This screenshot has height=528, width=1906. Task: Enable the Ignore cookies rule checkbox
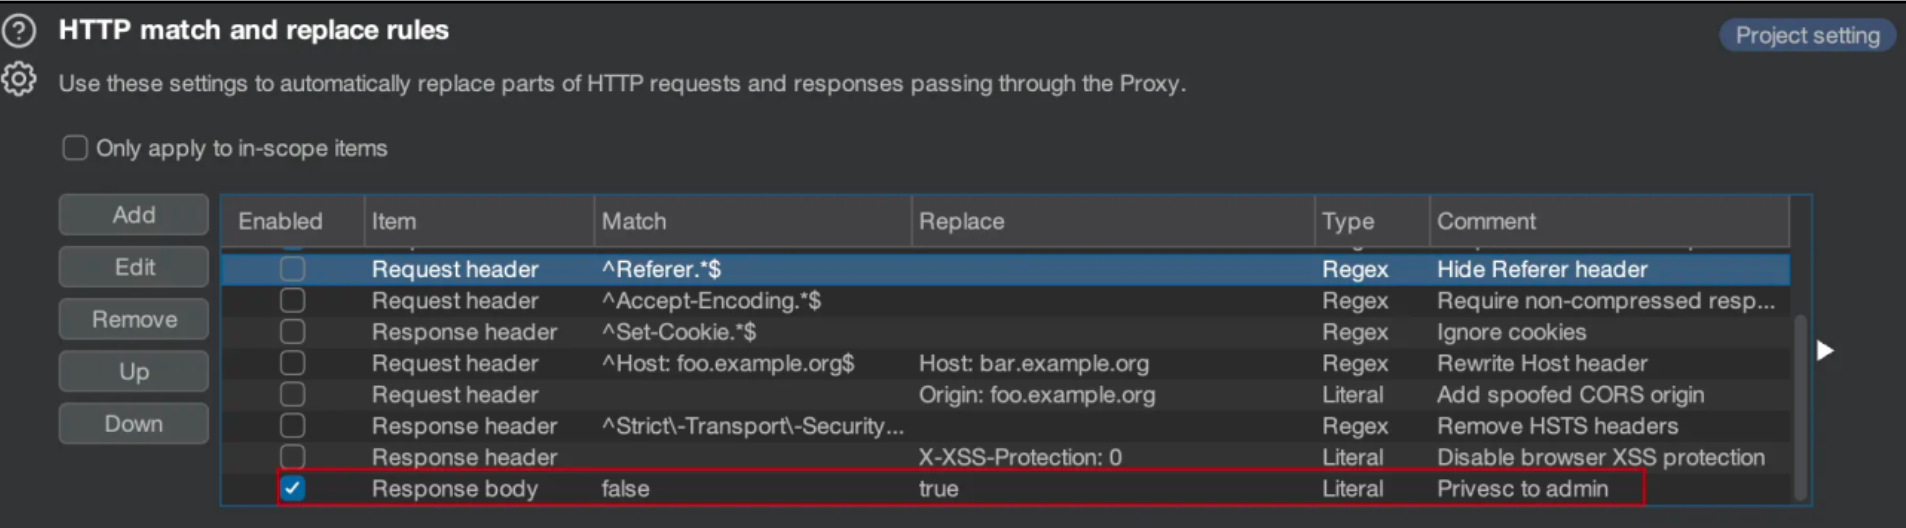click(x=292, y=332)
